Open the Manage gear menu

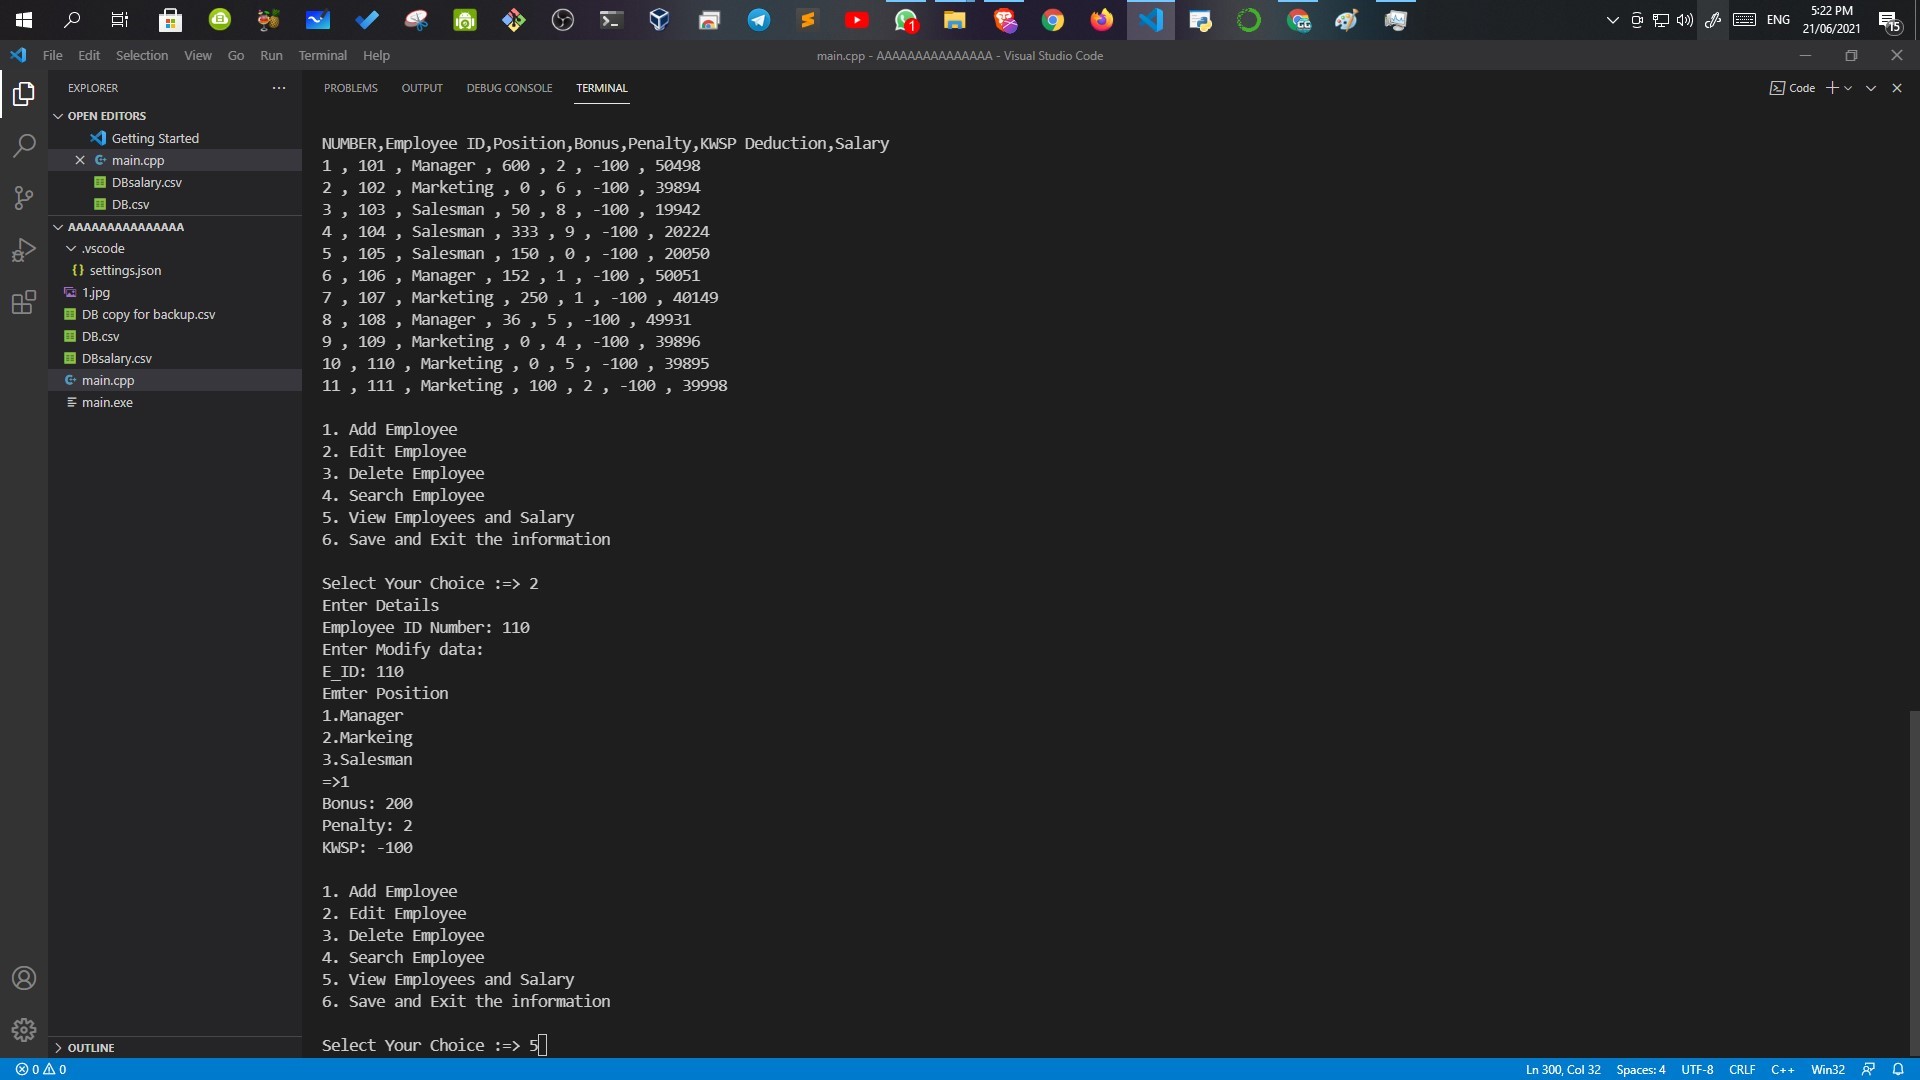24,1030
